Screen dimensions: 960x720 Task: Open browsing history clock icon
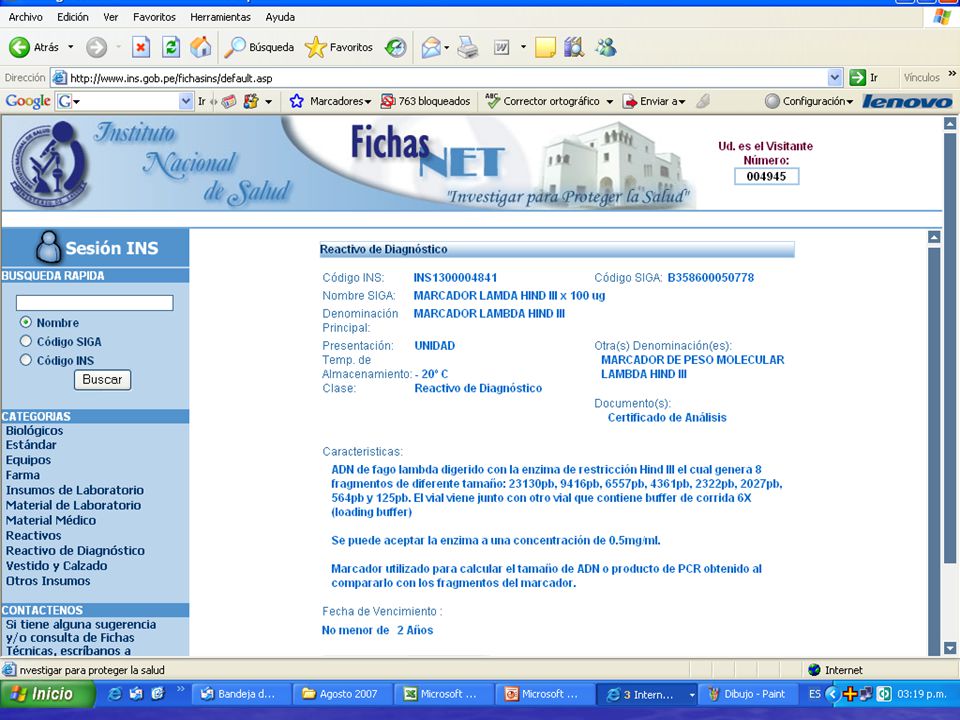[x=396, y=47]
